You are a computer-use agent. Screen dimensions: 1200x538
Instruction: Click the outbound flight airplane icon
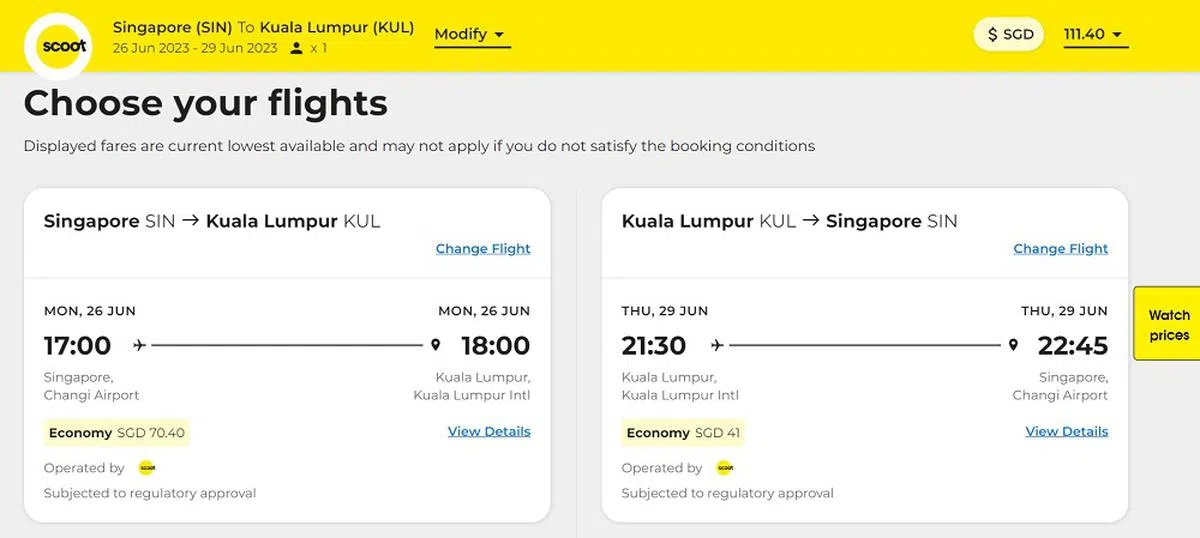(x=139, y=346)
